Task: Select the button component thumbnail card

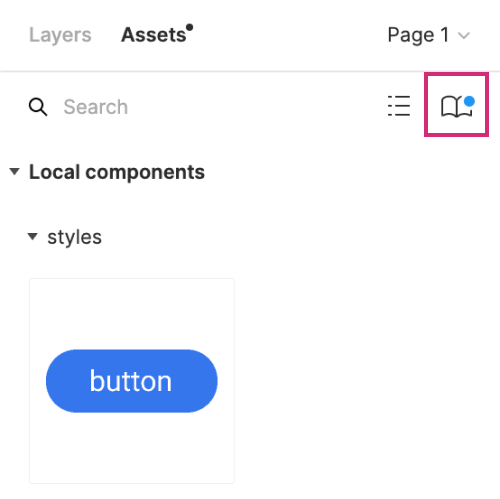Action: coord(132,381)
